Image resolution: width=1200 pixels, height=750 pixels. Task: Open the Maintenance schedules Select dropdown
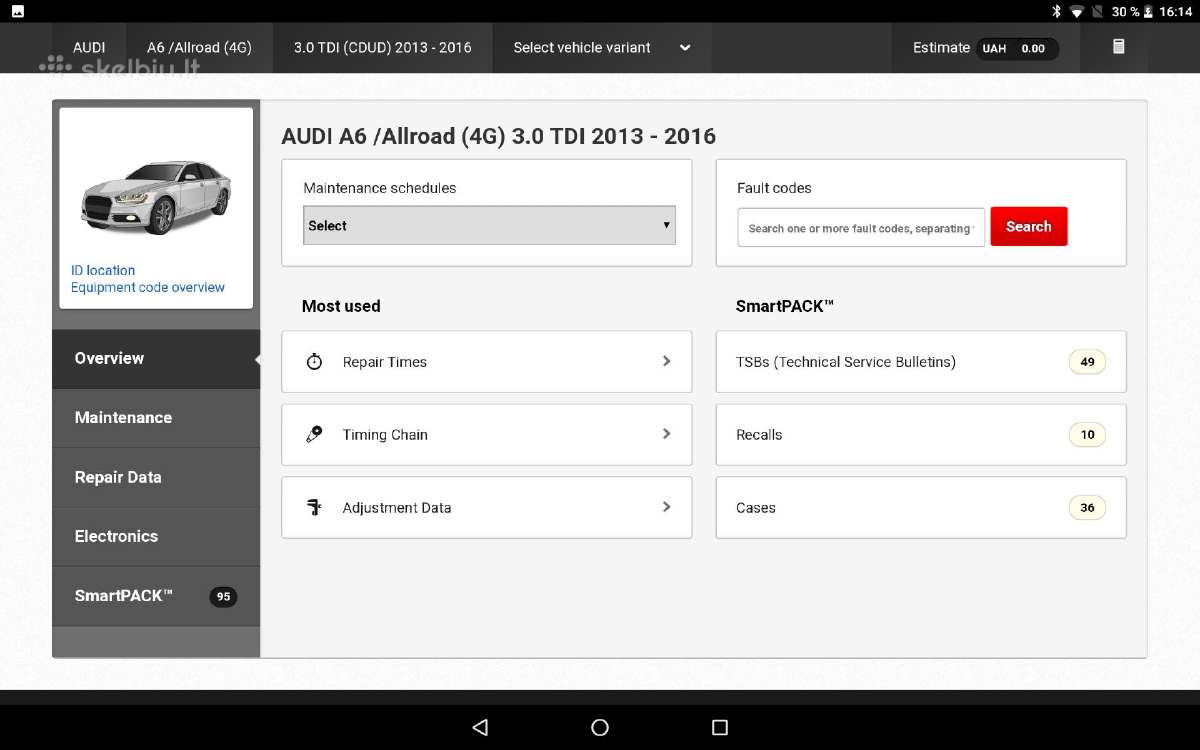pos(489,225)
